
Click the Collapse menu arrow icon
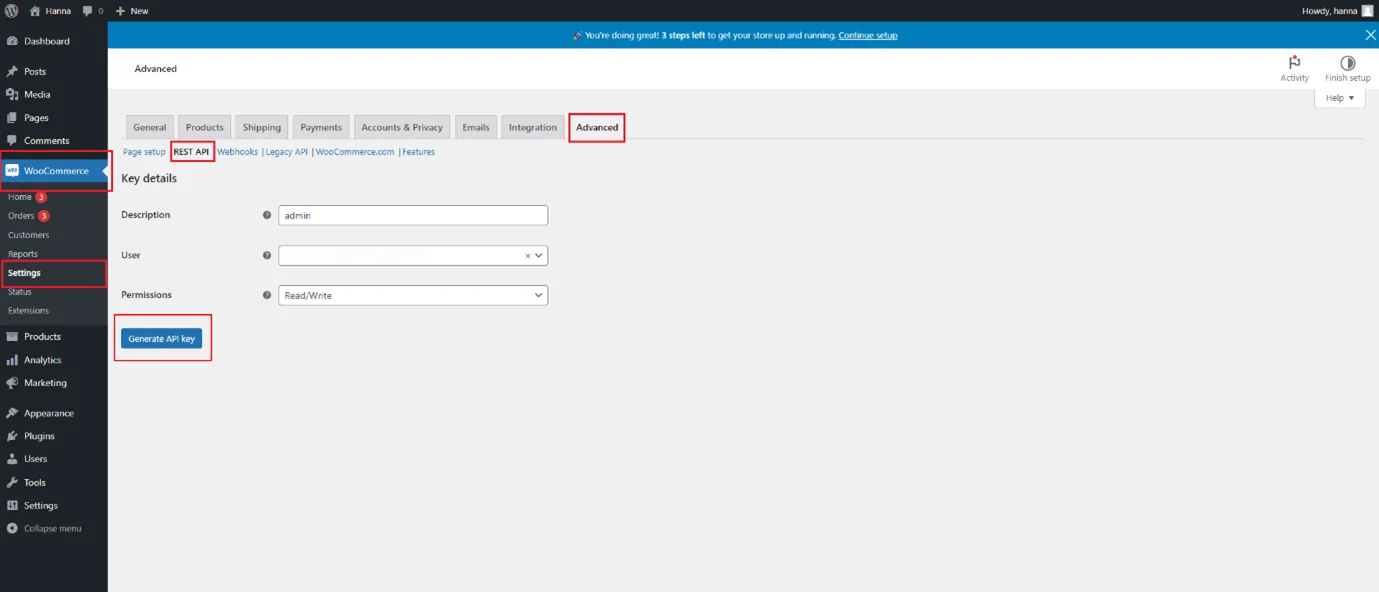12,529
